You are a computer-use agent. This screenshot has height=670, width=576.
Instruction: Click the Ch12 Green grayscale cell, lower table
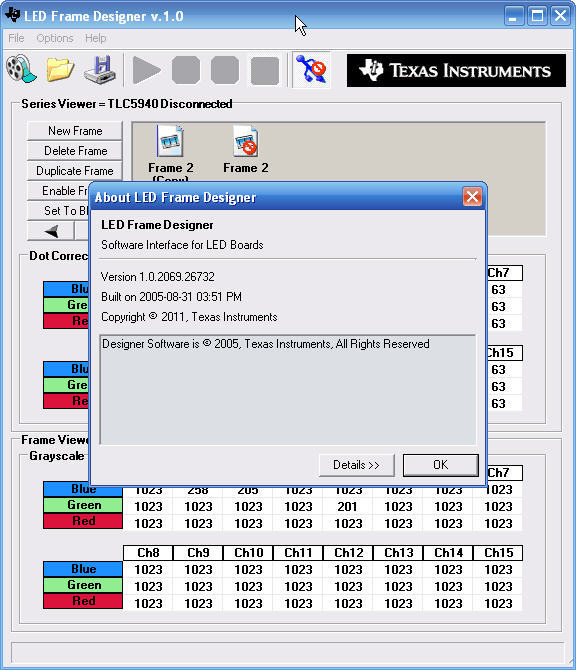[348, 587]
